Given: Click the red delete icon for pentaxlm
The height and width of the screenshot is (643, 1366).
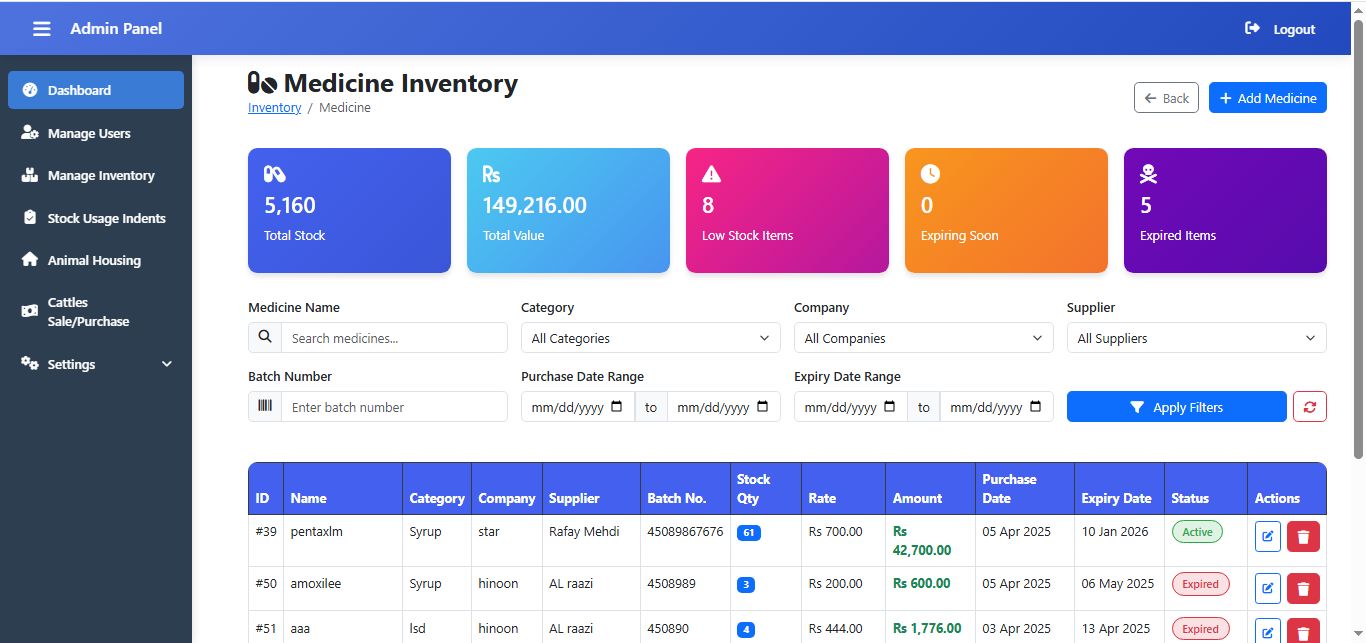Looking at the screenshot, I should (x=1303, y=537).
